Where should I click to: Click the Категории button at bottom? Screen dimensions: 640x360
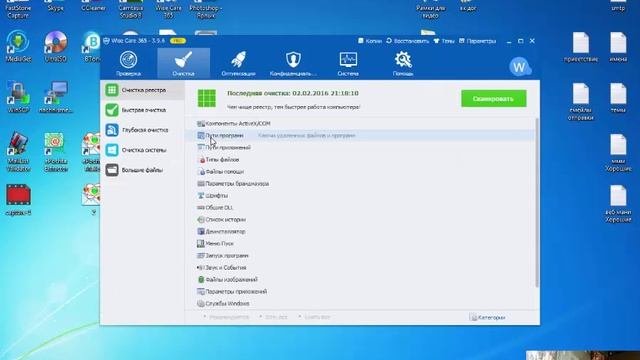[488, 317]
